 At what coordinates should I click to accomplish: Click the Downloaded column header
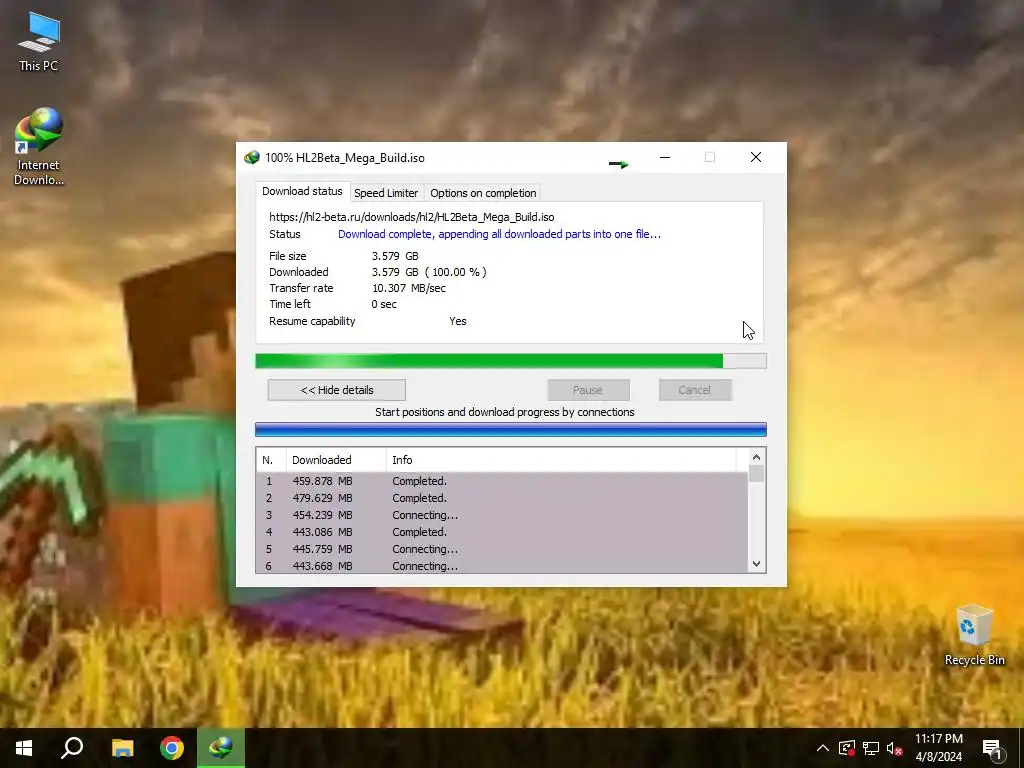(336, 460)
